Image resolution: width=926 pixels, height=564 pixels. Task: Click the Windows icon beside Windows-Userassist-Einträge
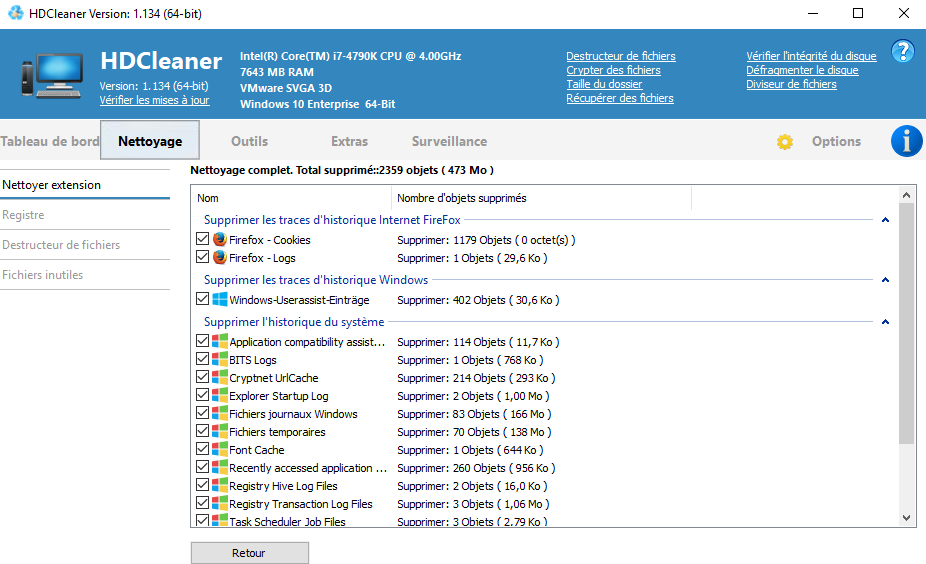pyautogui.click(x=220, y=300)
